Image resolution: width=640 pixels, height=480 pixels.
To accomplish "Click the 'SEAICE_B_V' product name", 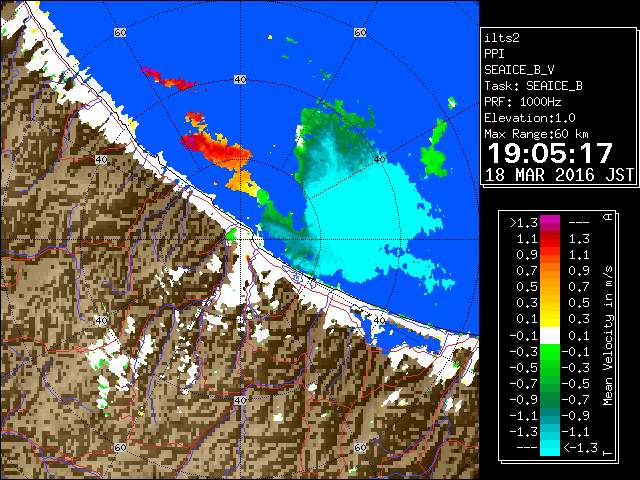I will pyautogui.click(x=519, y=70).
